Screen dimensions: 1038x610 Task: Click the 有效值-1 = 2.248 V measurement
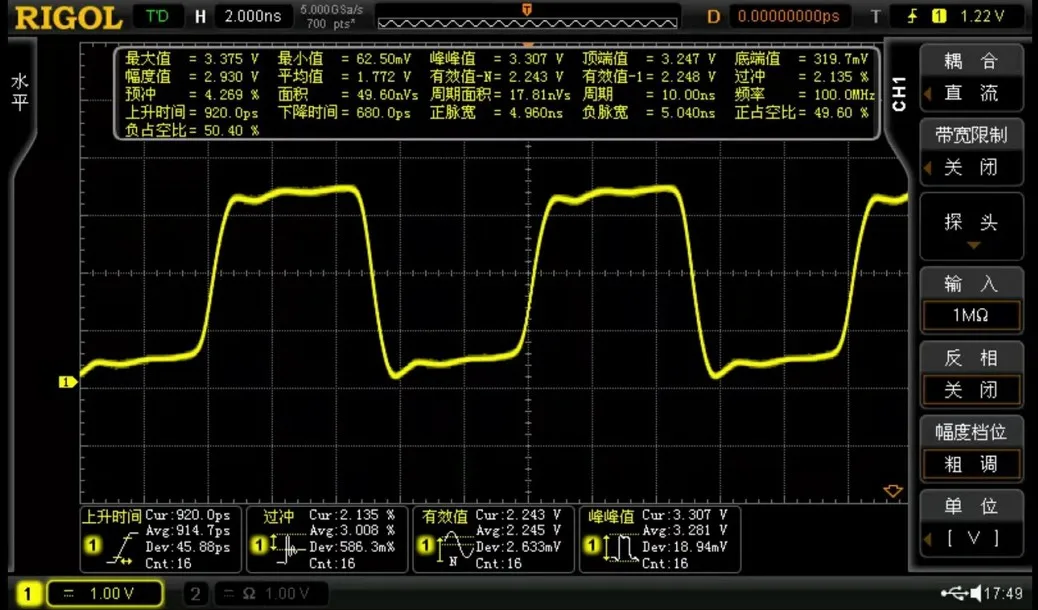(649, 77)
